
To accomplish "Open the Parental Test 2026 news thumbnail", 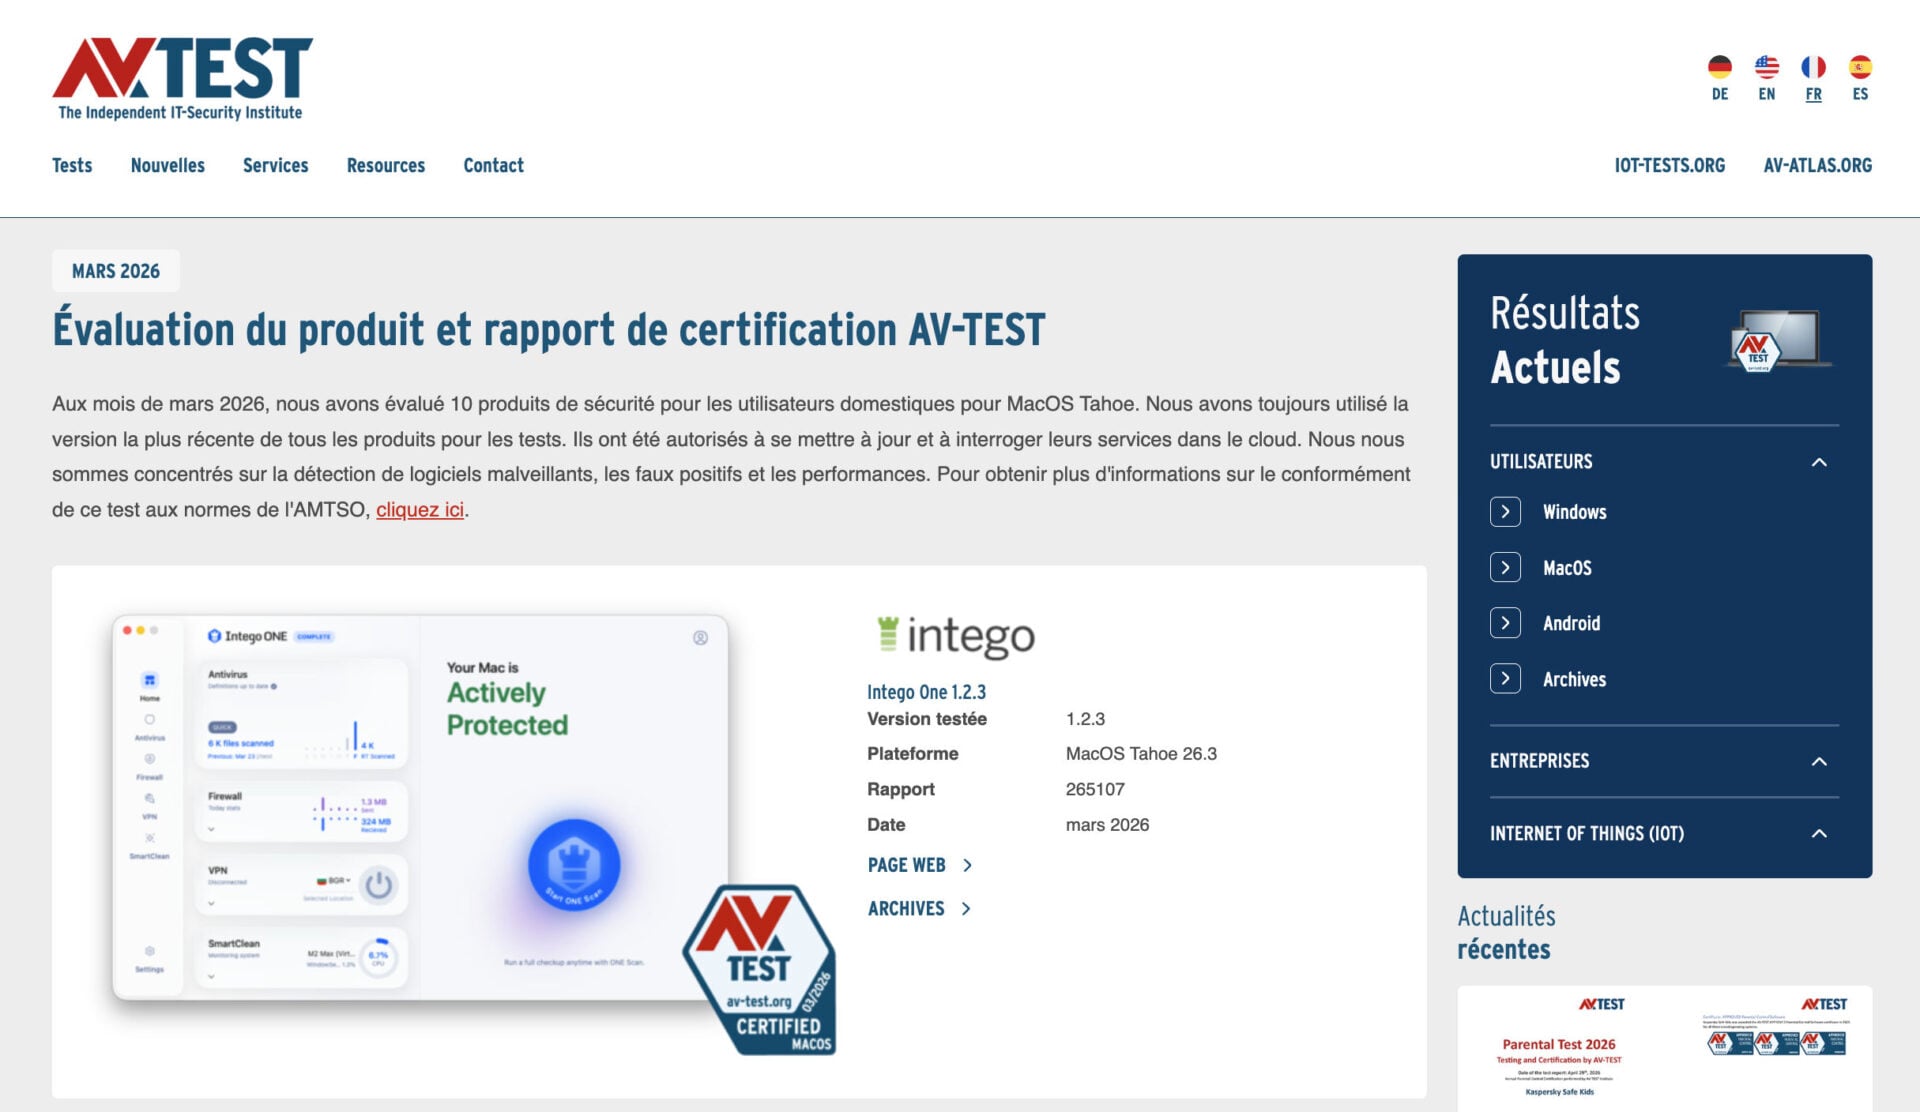I will coord(1664,1048).
